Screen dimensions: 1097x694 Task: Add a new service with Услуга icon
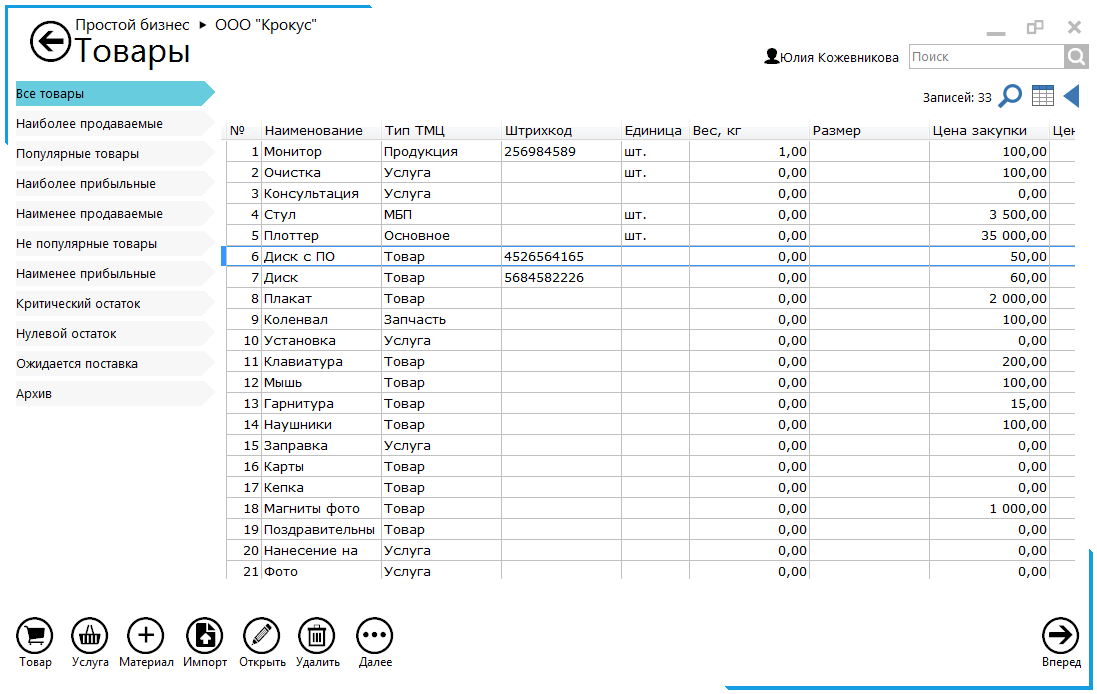[90, 635]
